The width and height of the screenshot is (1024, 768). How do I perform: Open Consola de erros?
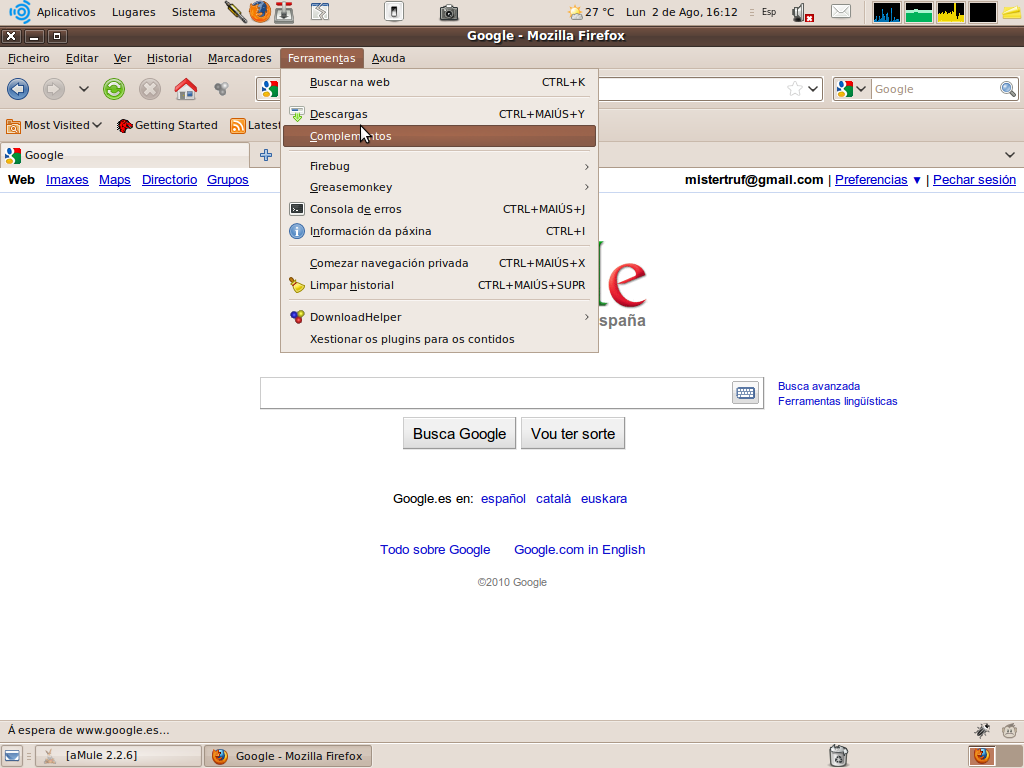click(x=440, y=209)
